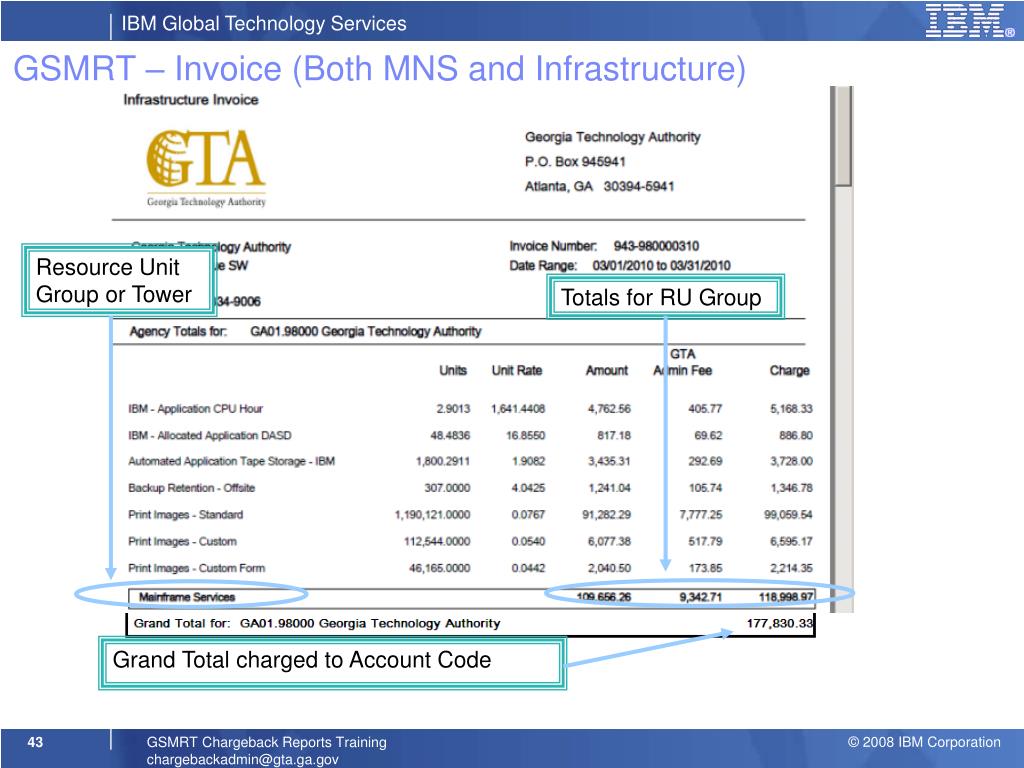Click the invoice vertical scrollbar thumb
Screen dimensions: 1024x768
[842, 136]
